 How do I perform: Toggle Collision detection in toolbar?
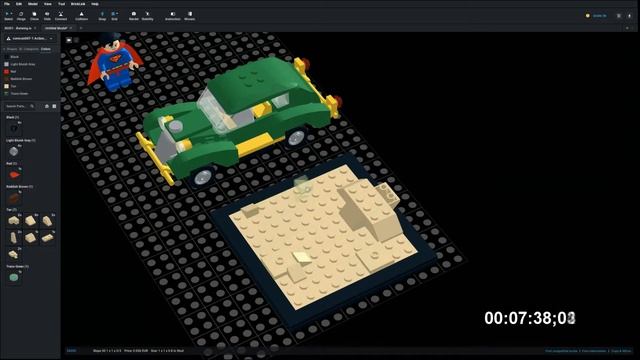[81, 16]
